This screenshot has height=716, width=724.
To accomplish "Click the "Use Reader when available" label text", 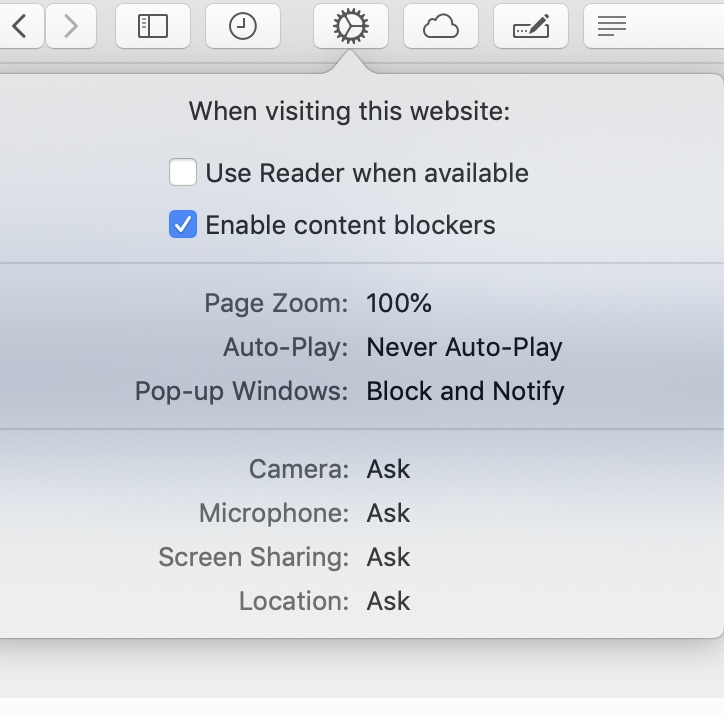I will [367, 173].
